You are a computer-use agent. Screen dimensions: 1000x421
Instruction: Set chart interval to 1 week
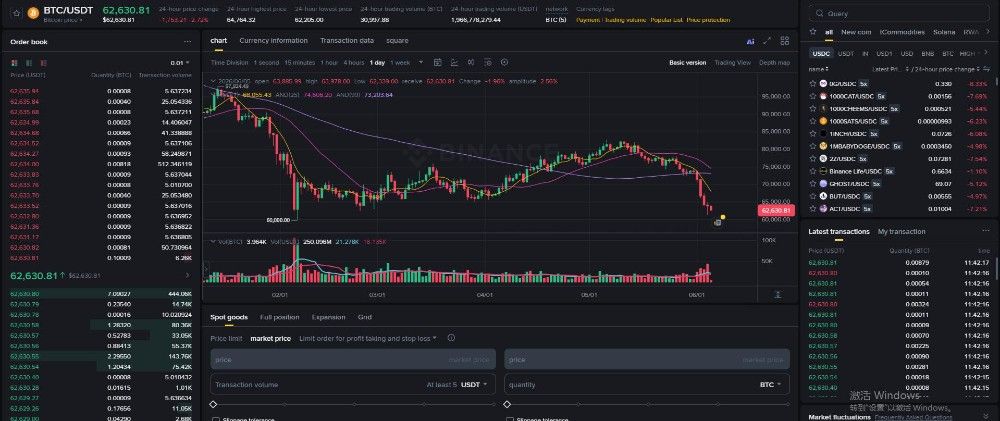[400, 63]
